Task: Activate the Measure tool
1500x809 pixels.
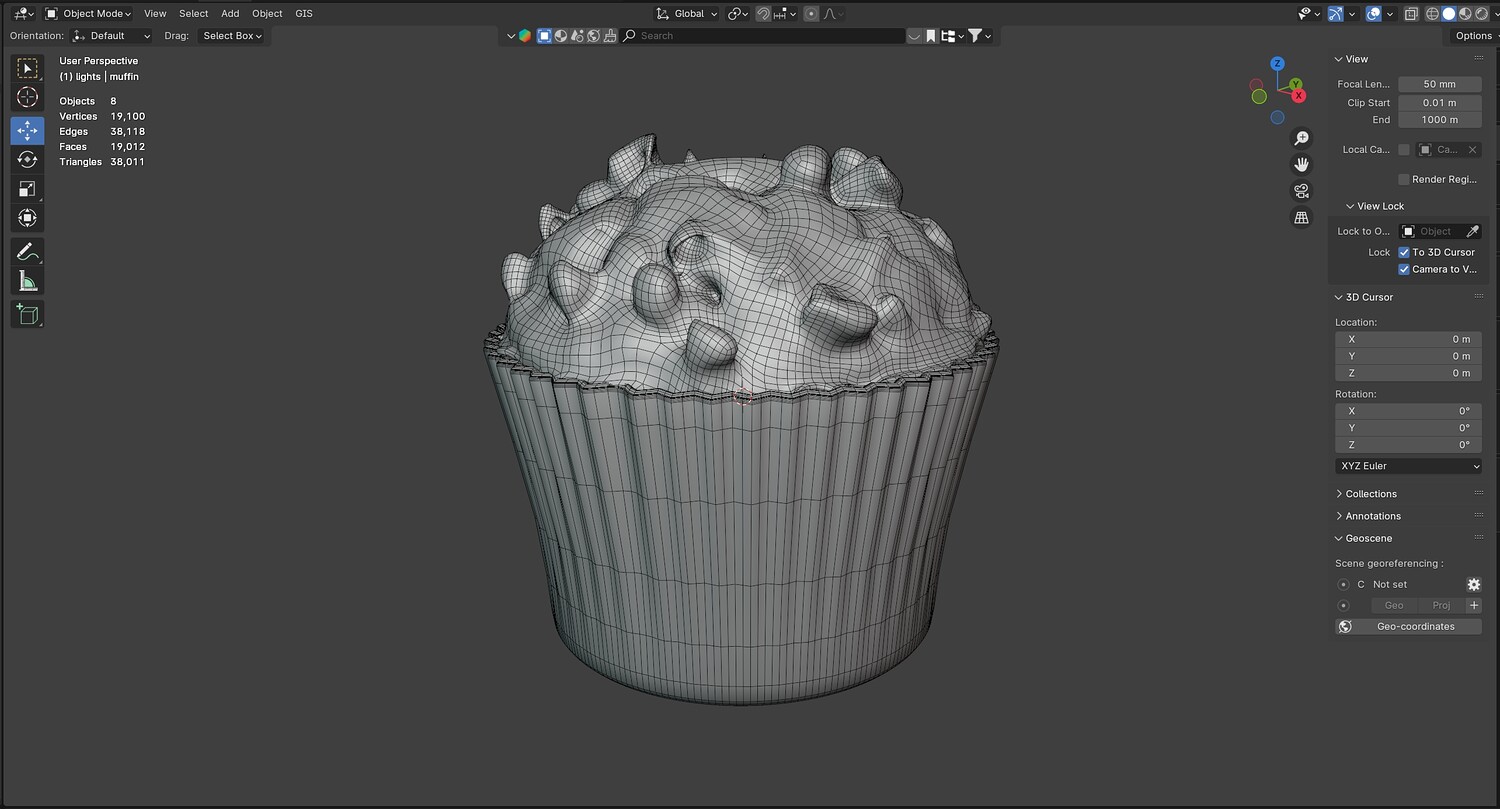Action: pos(27,281)
